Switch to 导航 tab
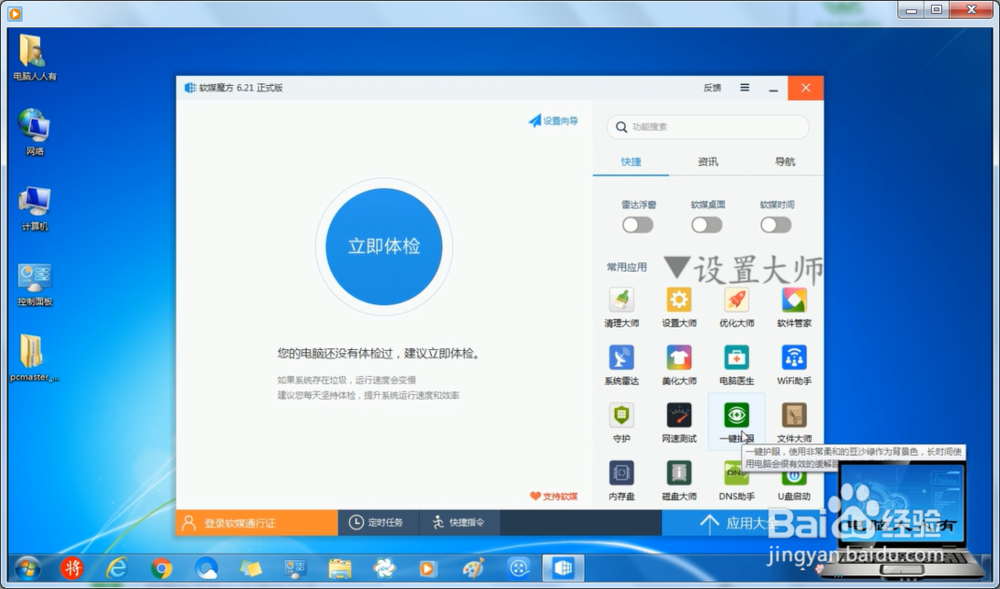Image resolution: width=1000 pixels, height=589 pixels. pos(784,162)
